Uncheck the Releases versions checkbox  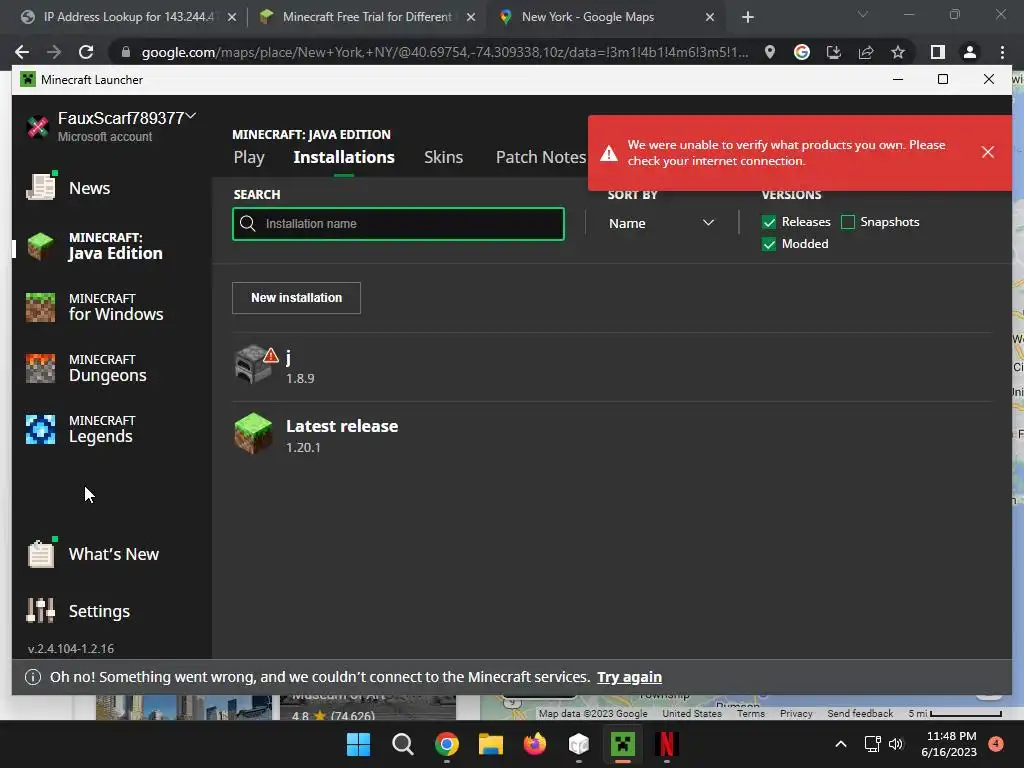(x=769, y=222)
